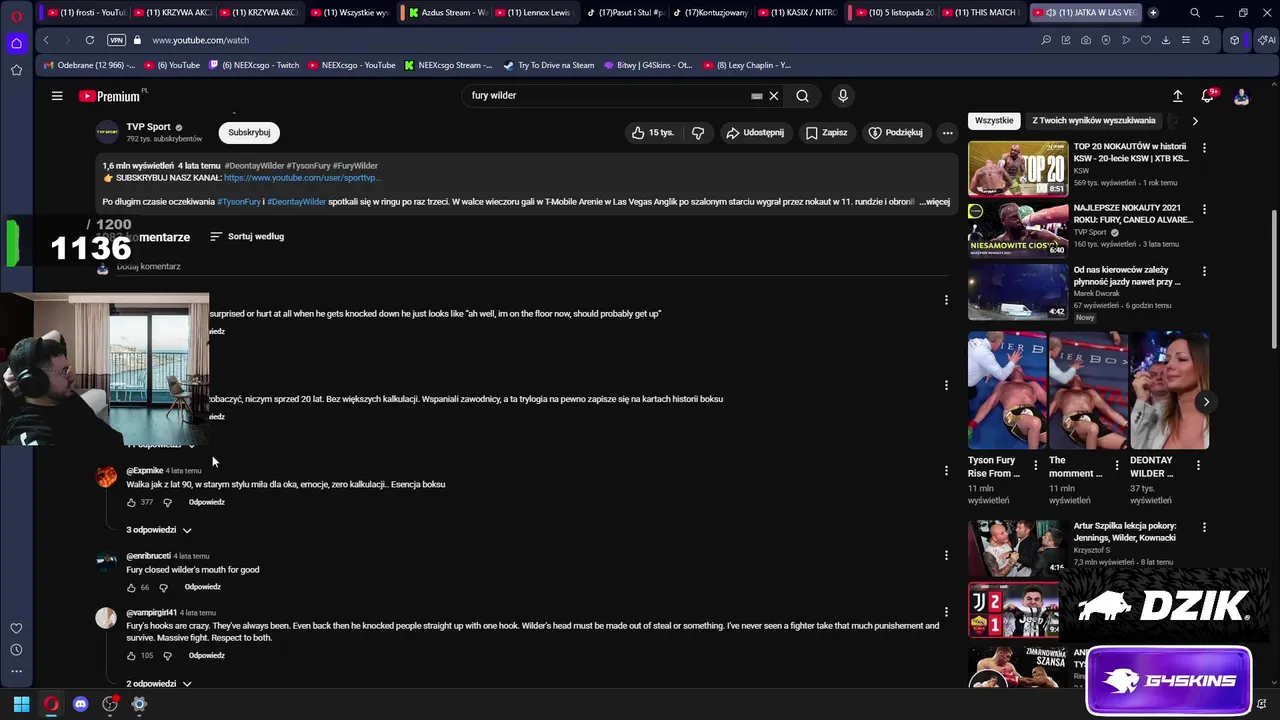Open Discord from the taskbar

pos(80,704)
